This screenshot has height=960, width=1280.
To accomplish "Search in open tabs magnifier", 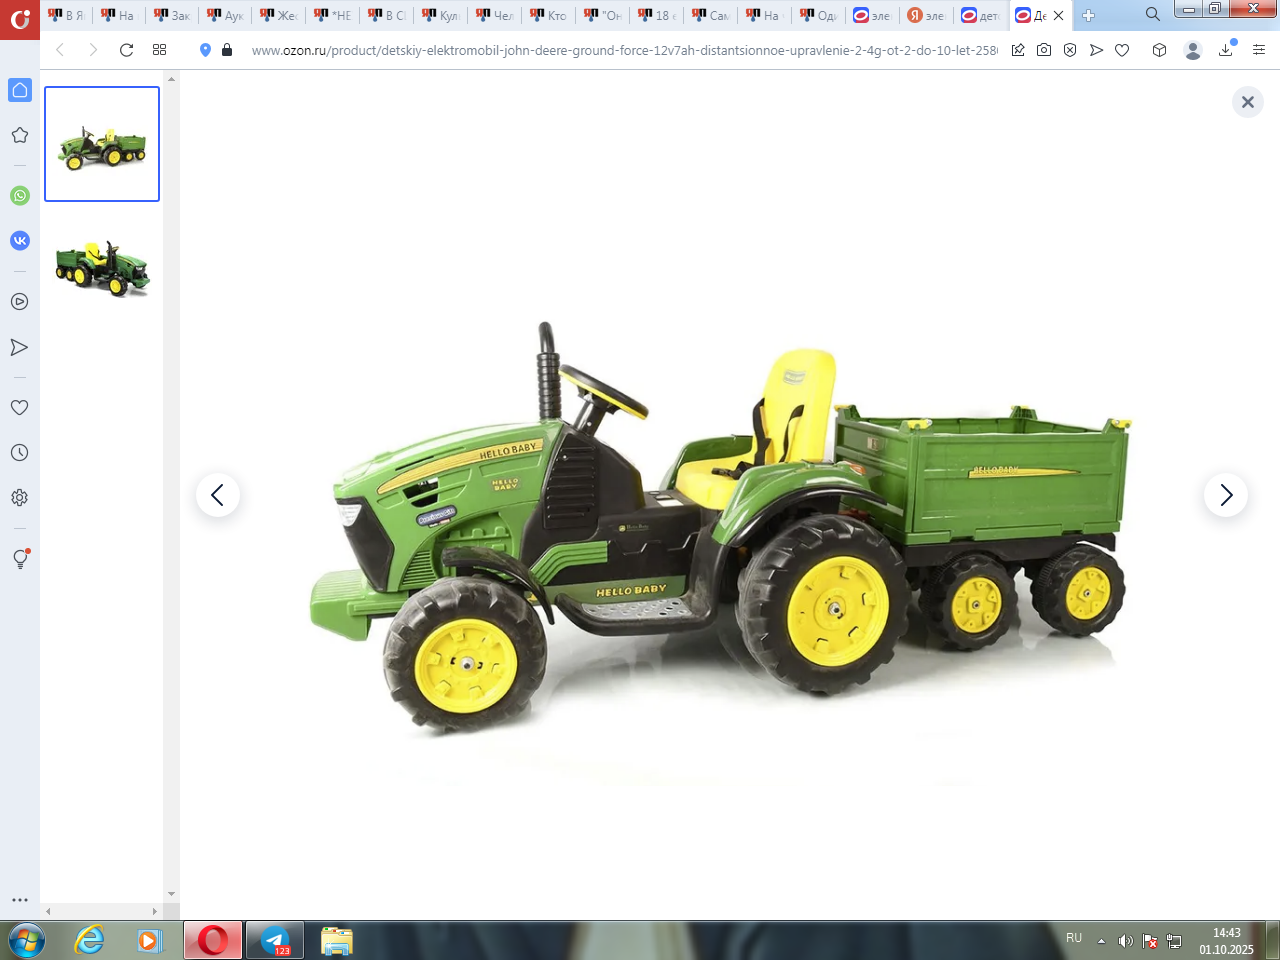I will pos(1152,15).
